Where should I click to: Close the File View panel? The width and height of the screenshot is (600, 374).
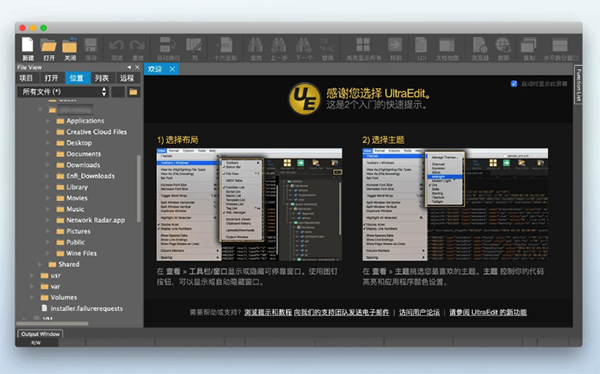137,67
